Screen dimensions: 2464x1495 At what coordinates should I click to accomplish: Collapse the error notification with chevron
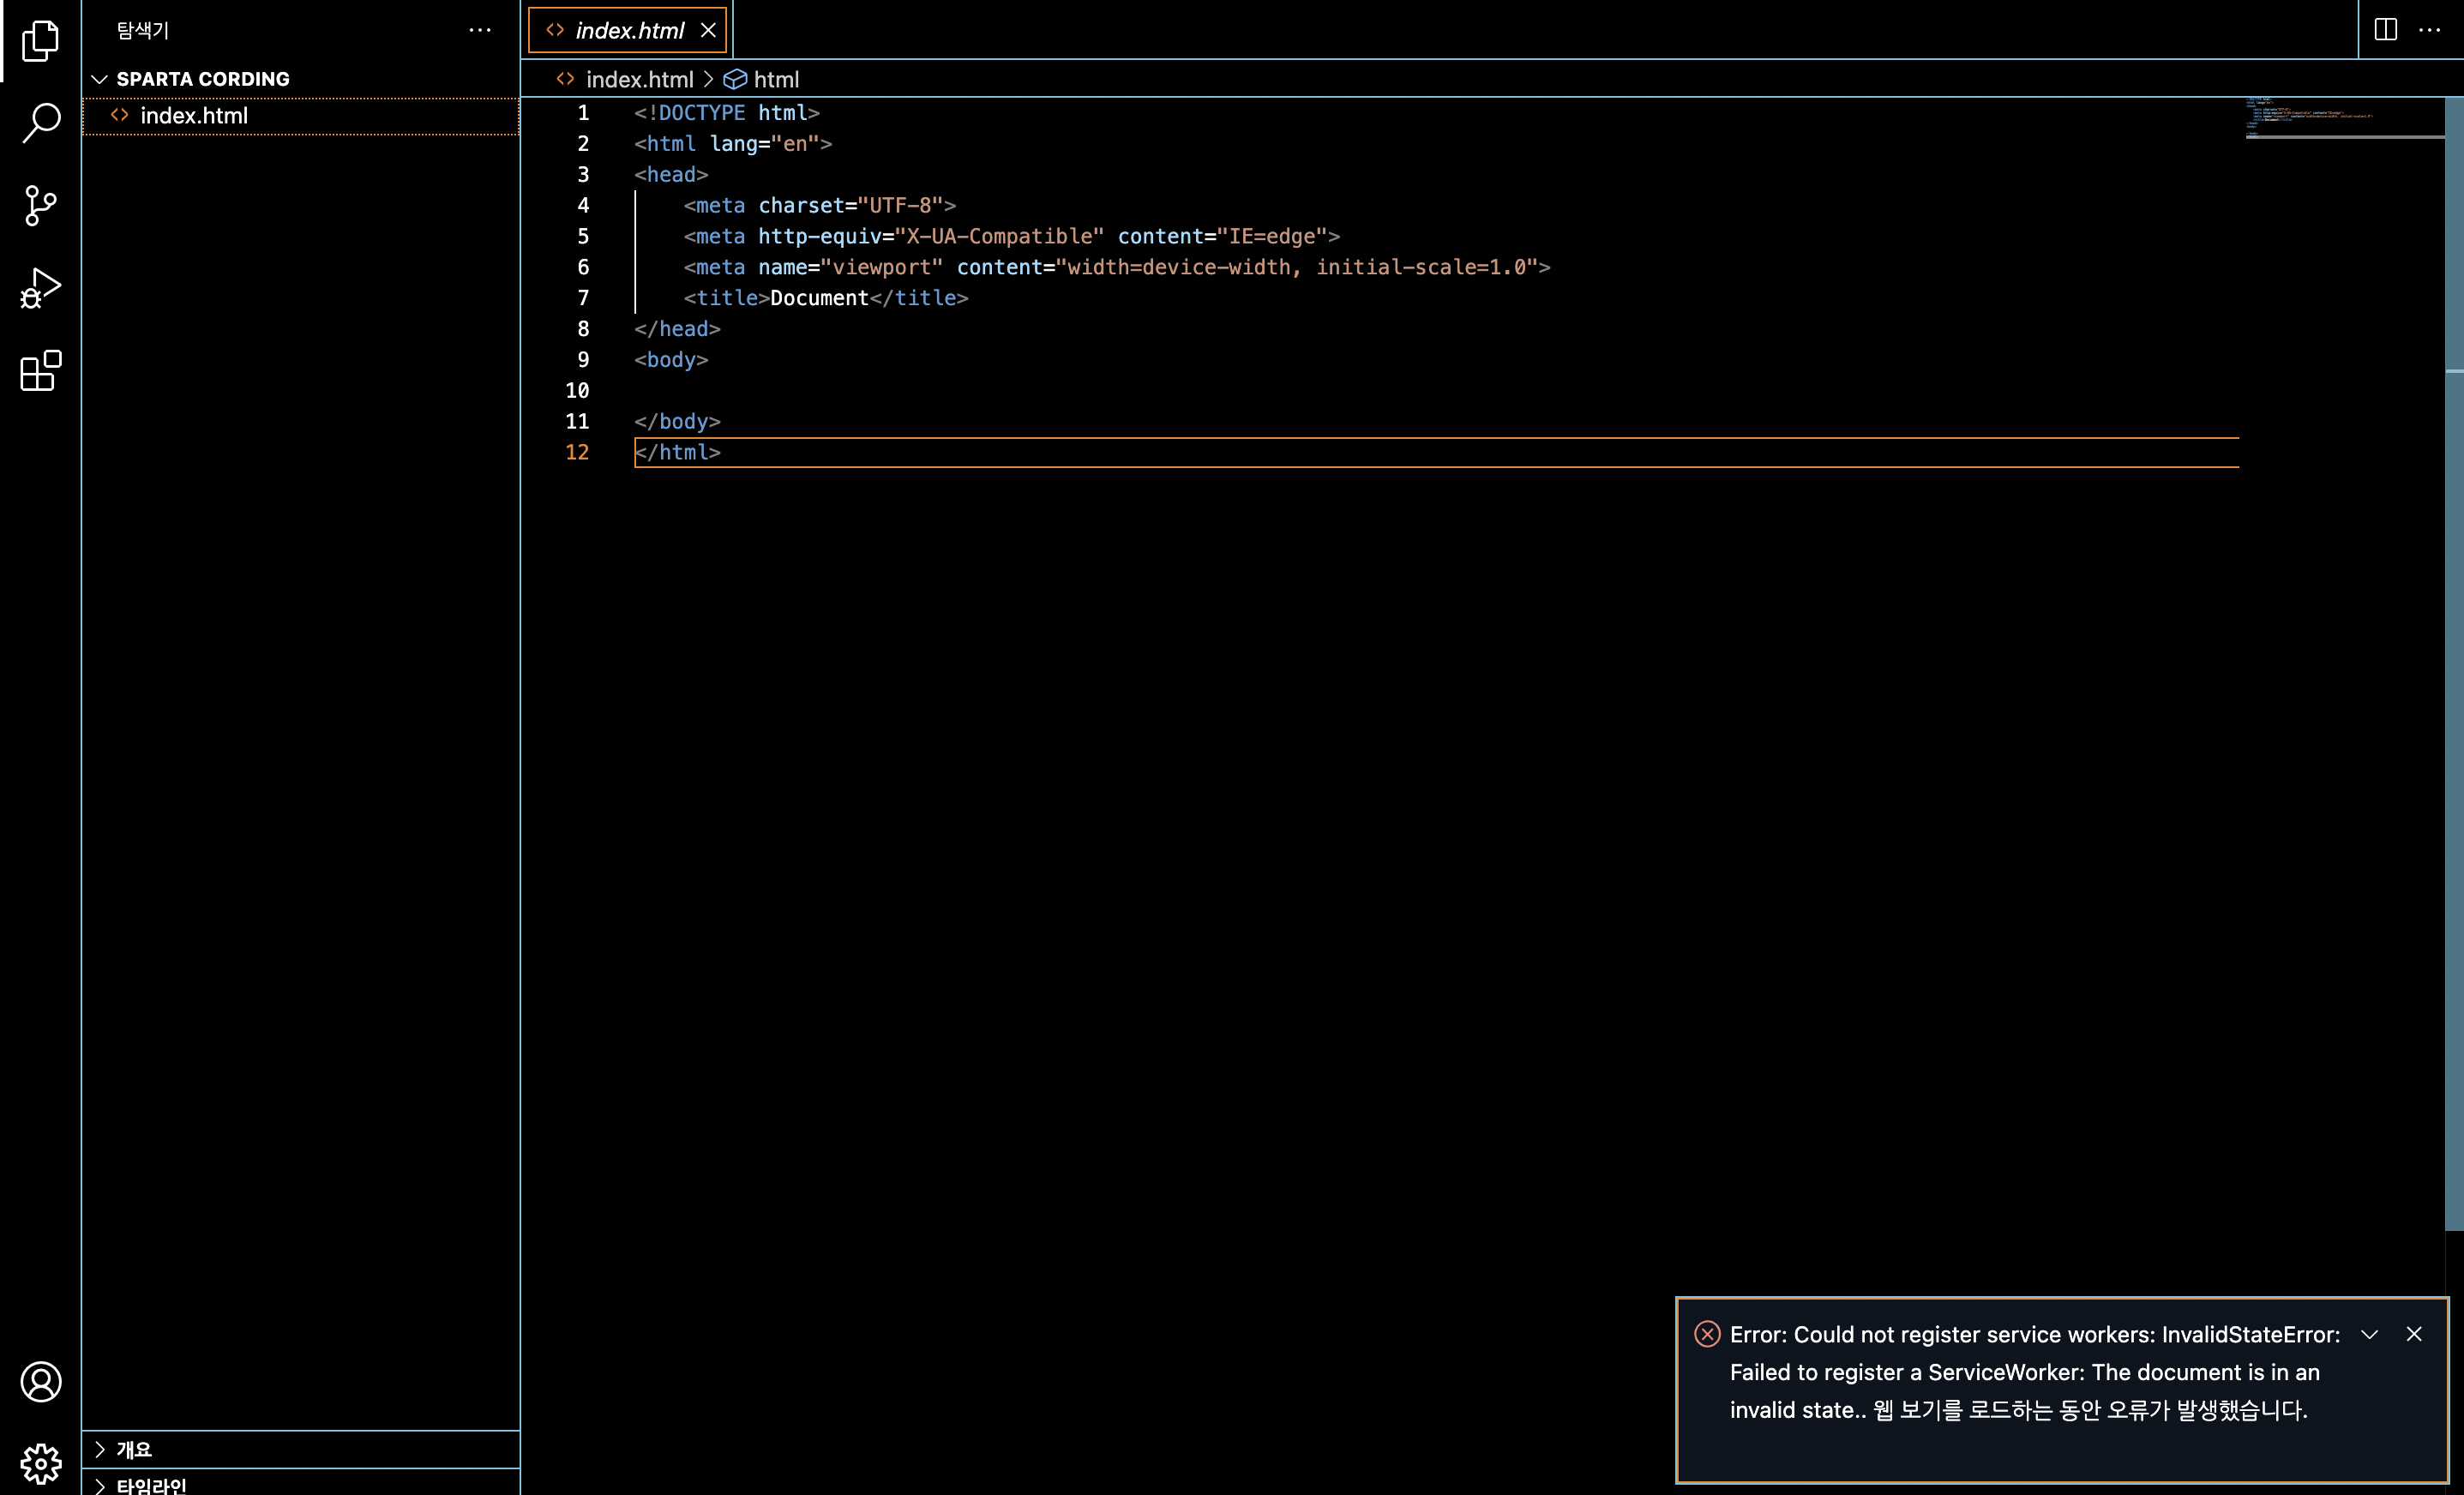[x=2369, y=1334]
